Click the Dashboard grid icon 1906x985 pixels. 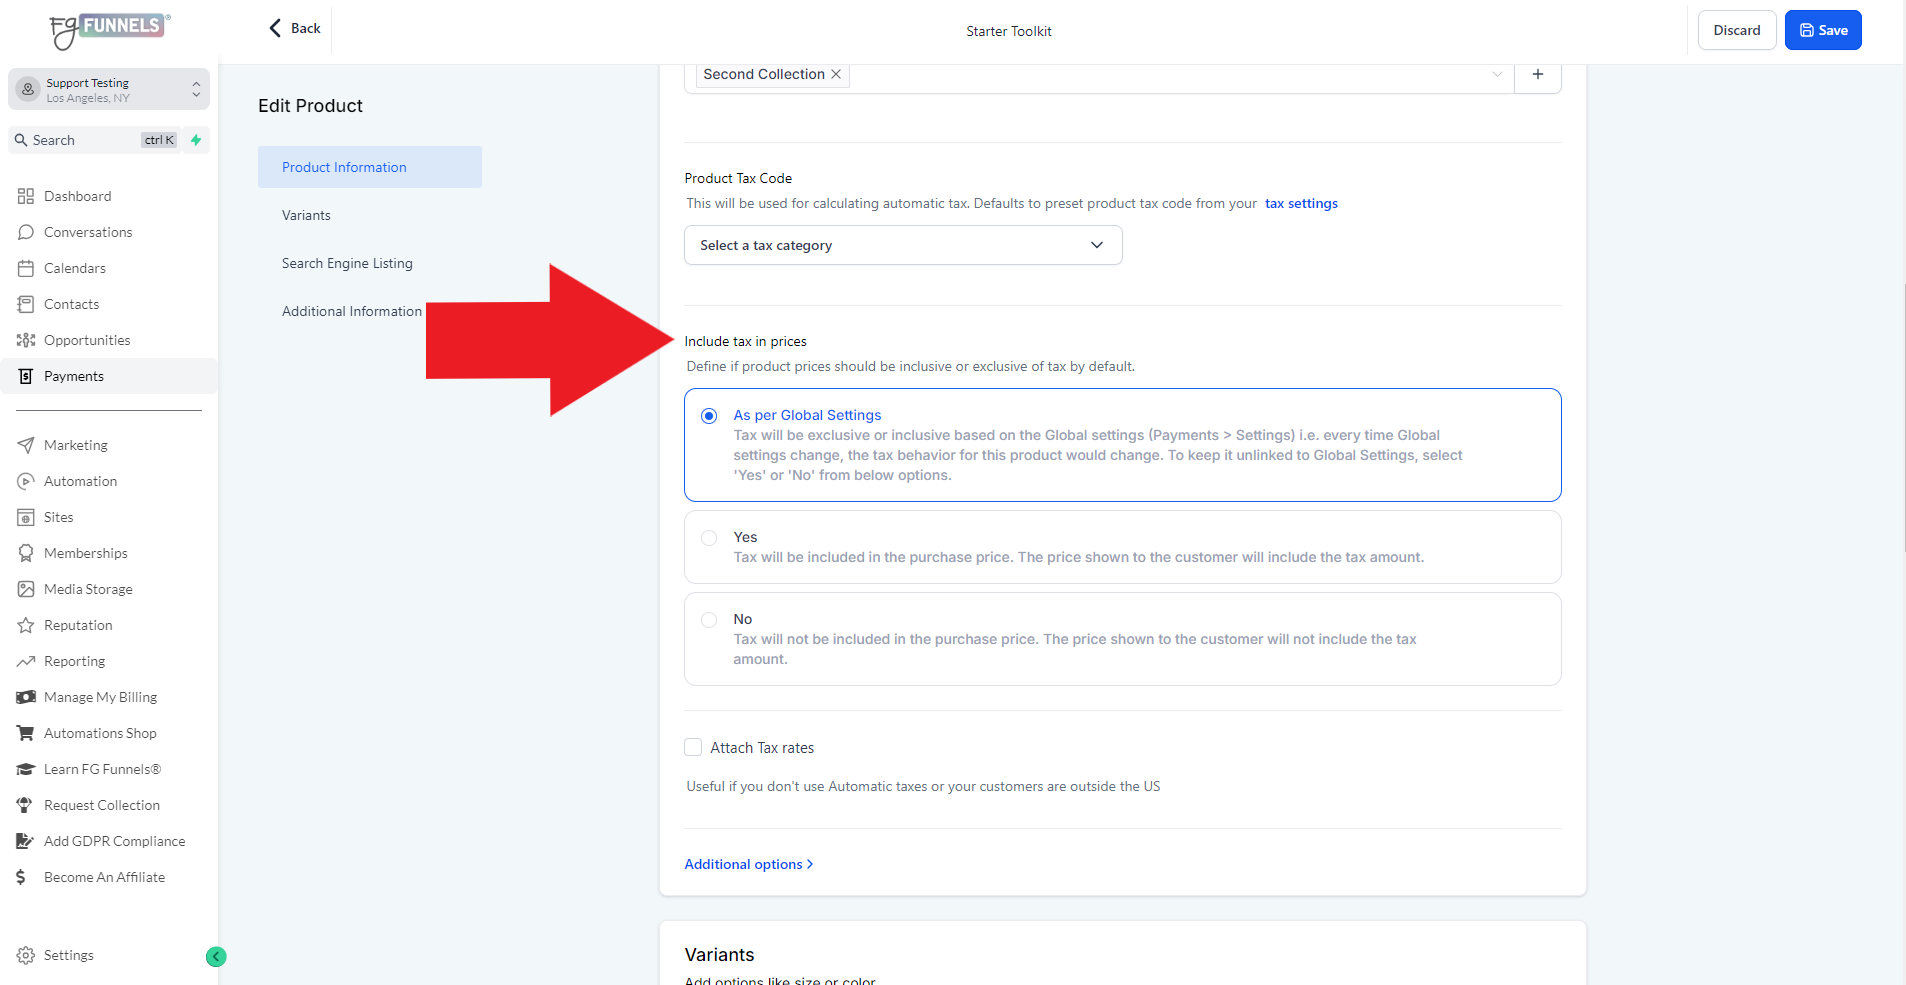pos(26,196)
